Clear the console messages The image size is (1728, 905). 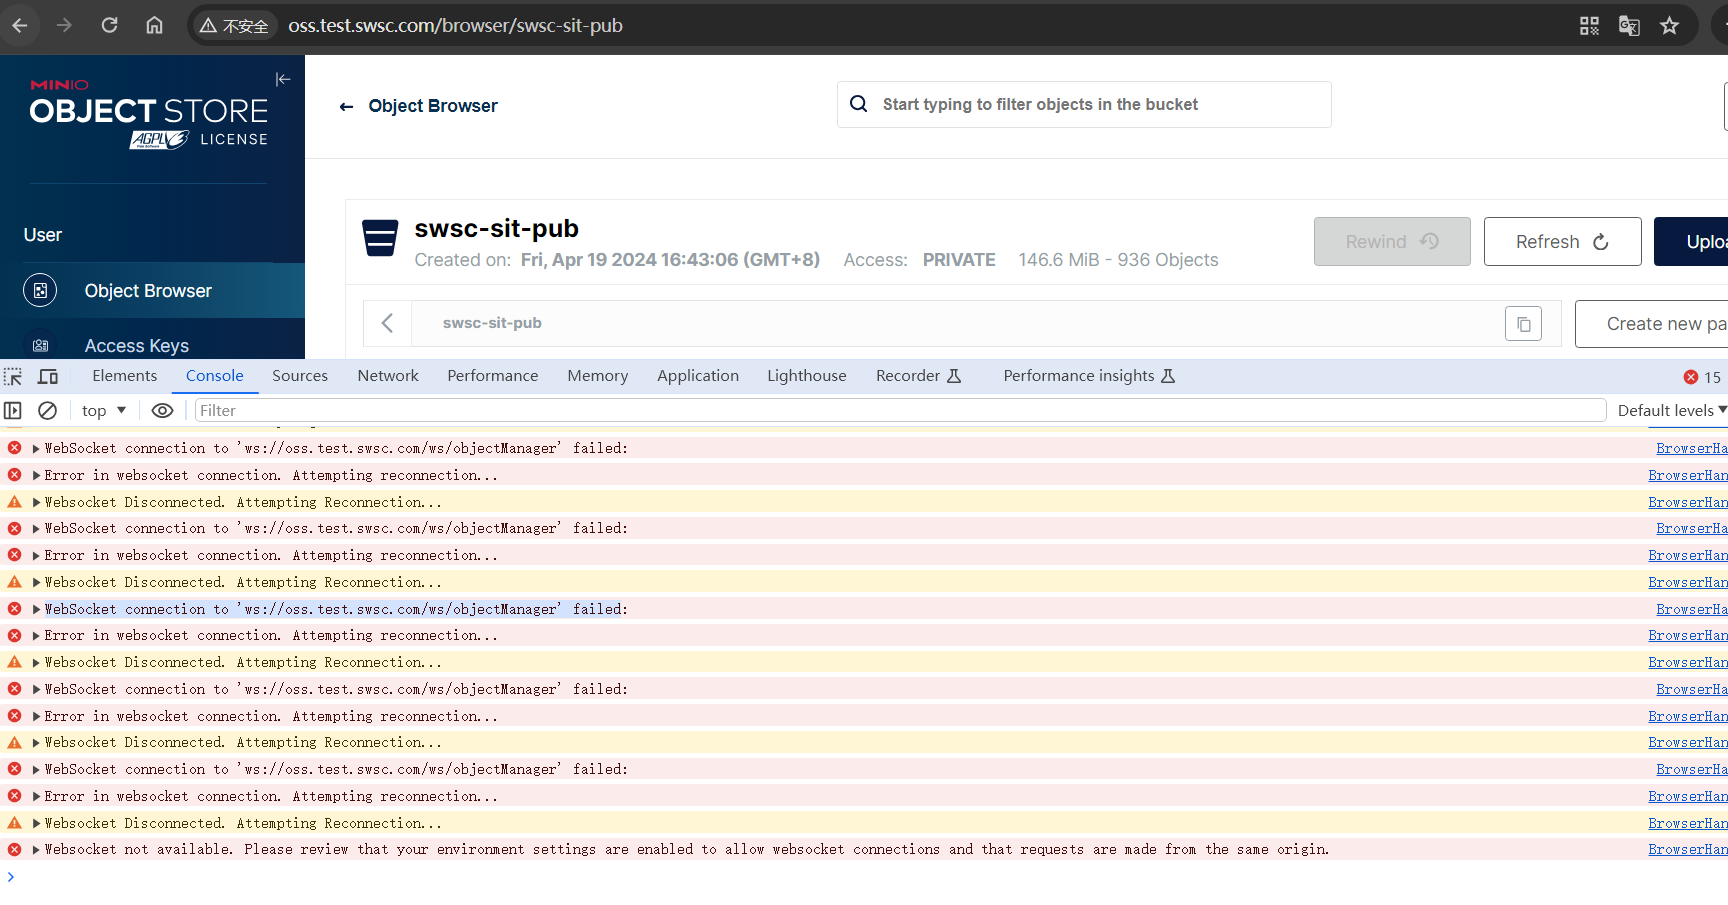click(47, 411)
